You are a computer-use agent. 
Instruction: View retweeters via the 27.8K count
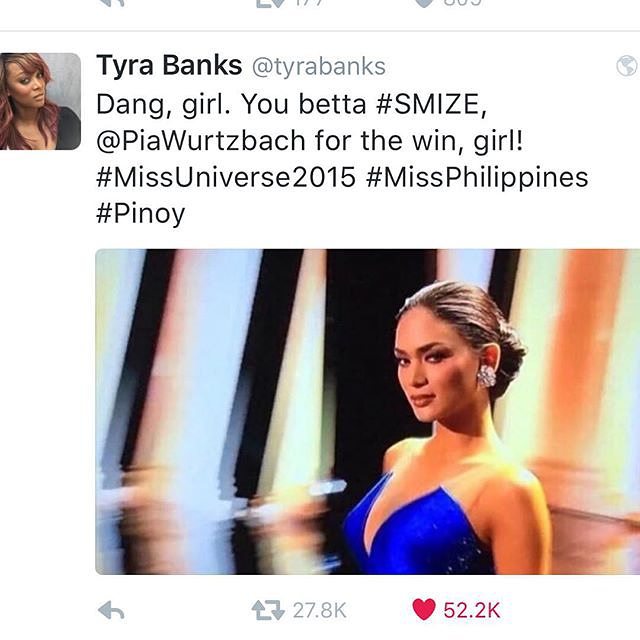[320, 611]
